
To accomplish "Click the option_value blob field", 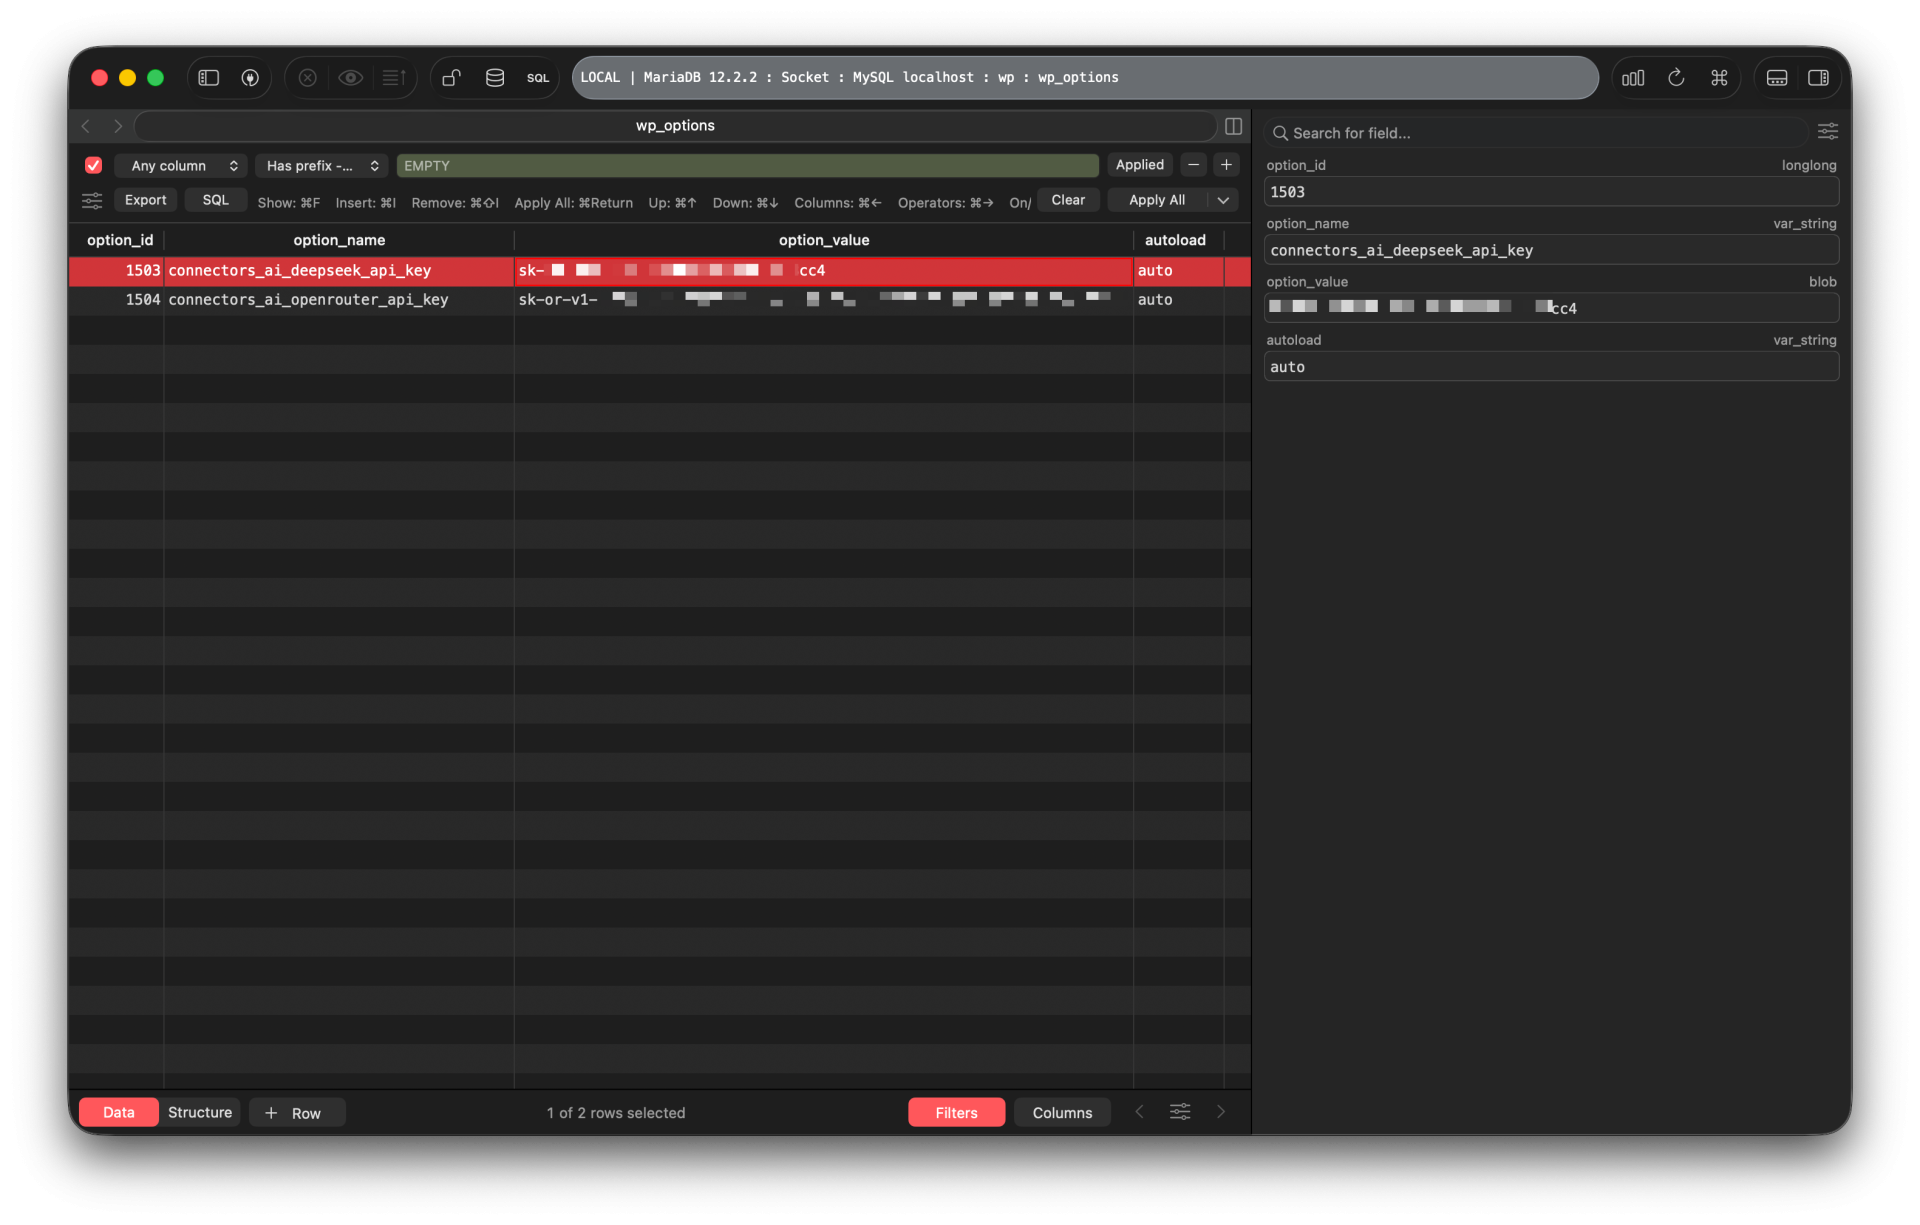I will (1551, 308).
